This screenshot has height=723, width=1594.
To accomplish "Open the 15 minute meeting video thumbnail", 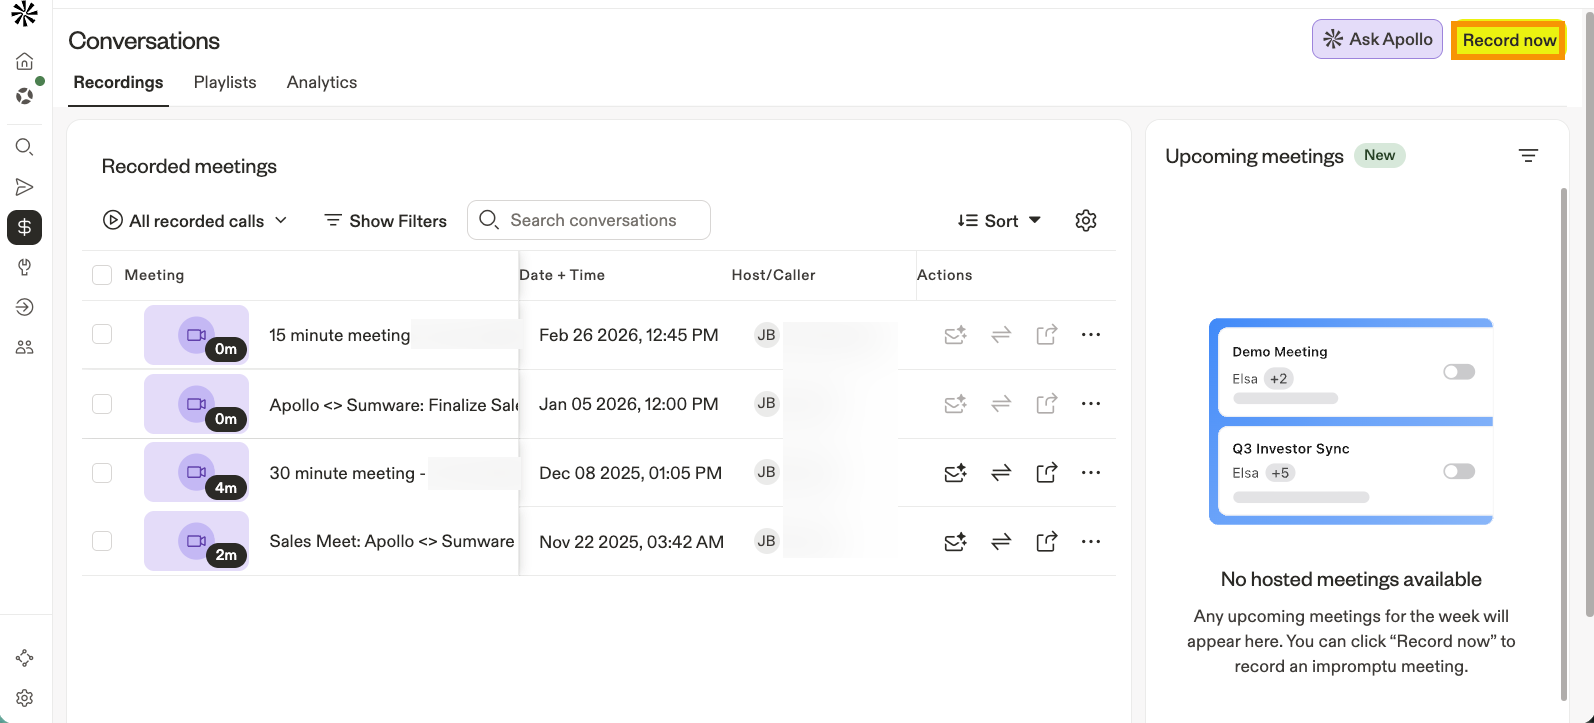I will tap(196, 335).
